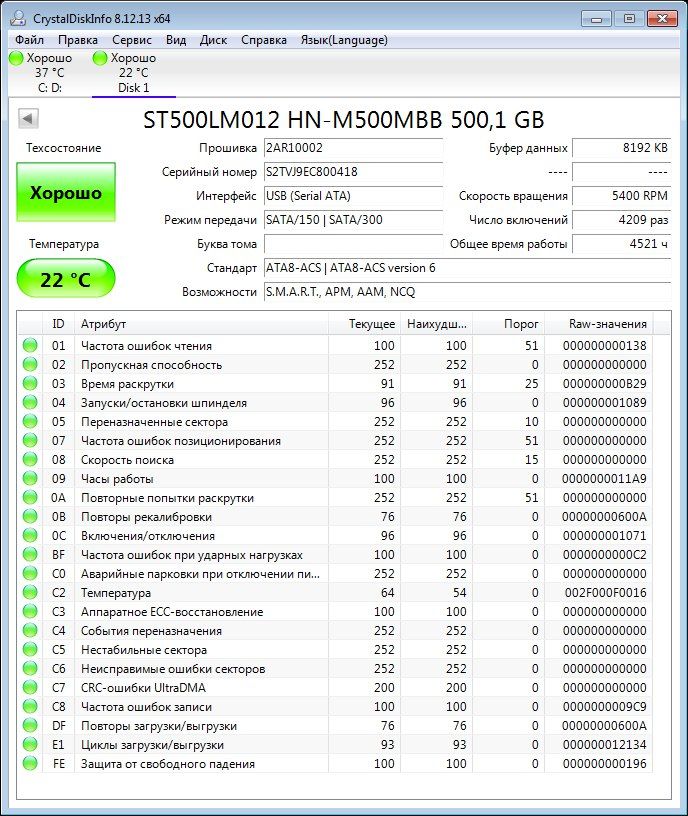Viewport: 688px width, 816px height.
Task: Click the firmware field 2AR10002
Action: tap(353, 148)
